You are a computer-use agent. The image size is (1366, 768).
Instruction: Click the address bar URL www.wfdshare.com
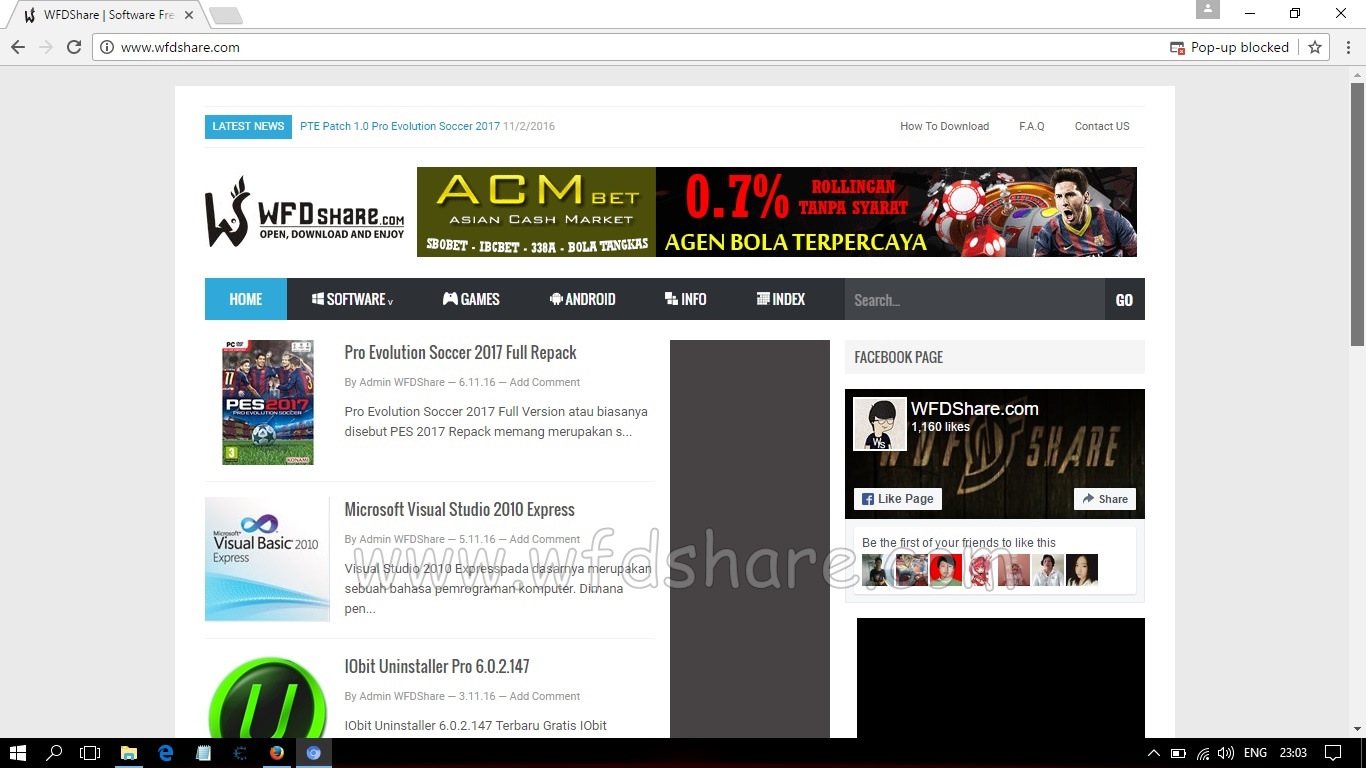click(180, 47)
